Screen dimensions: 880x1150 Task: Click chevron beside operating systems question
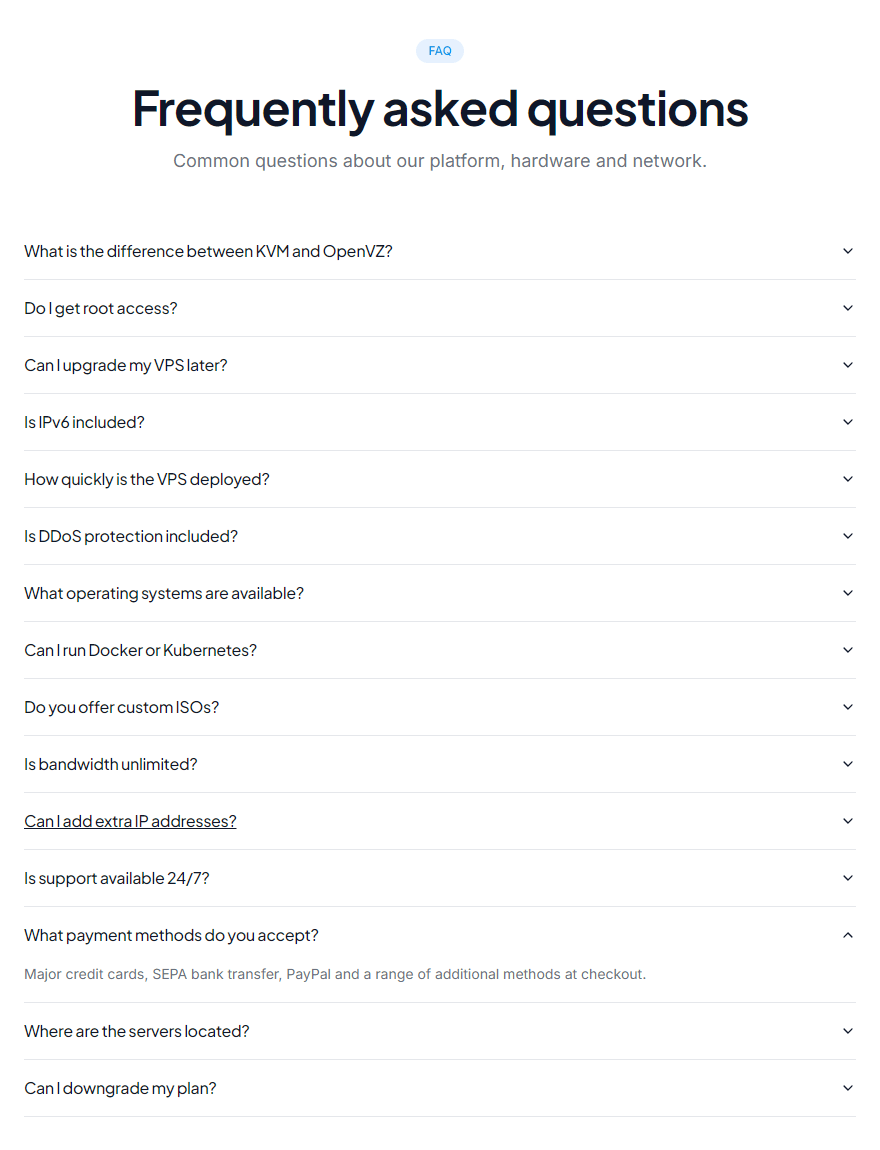(848, 593)
